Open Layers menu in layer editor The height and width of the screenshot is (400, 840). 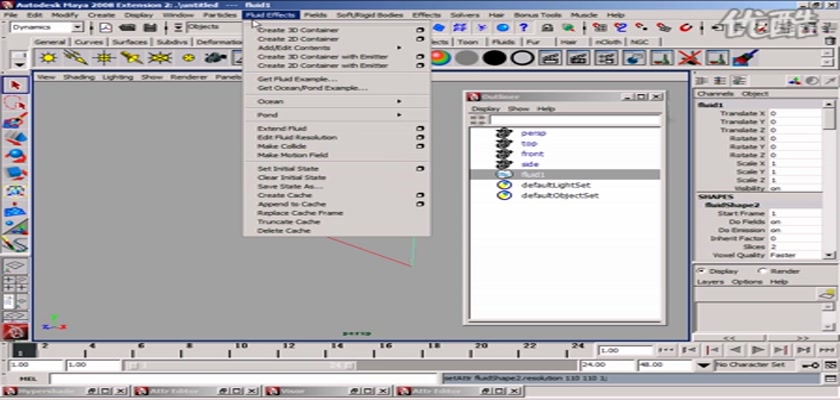point(710,282)
